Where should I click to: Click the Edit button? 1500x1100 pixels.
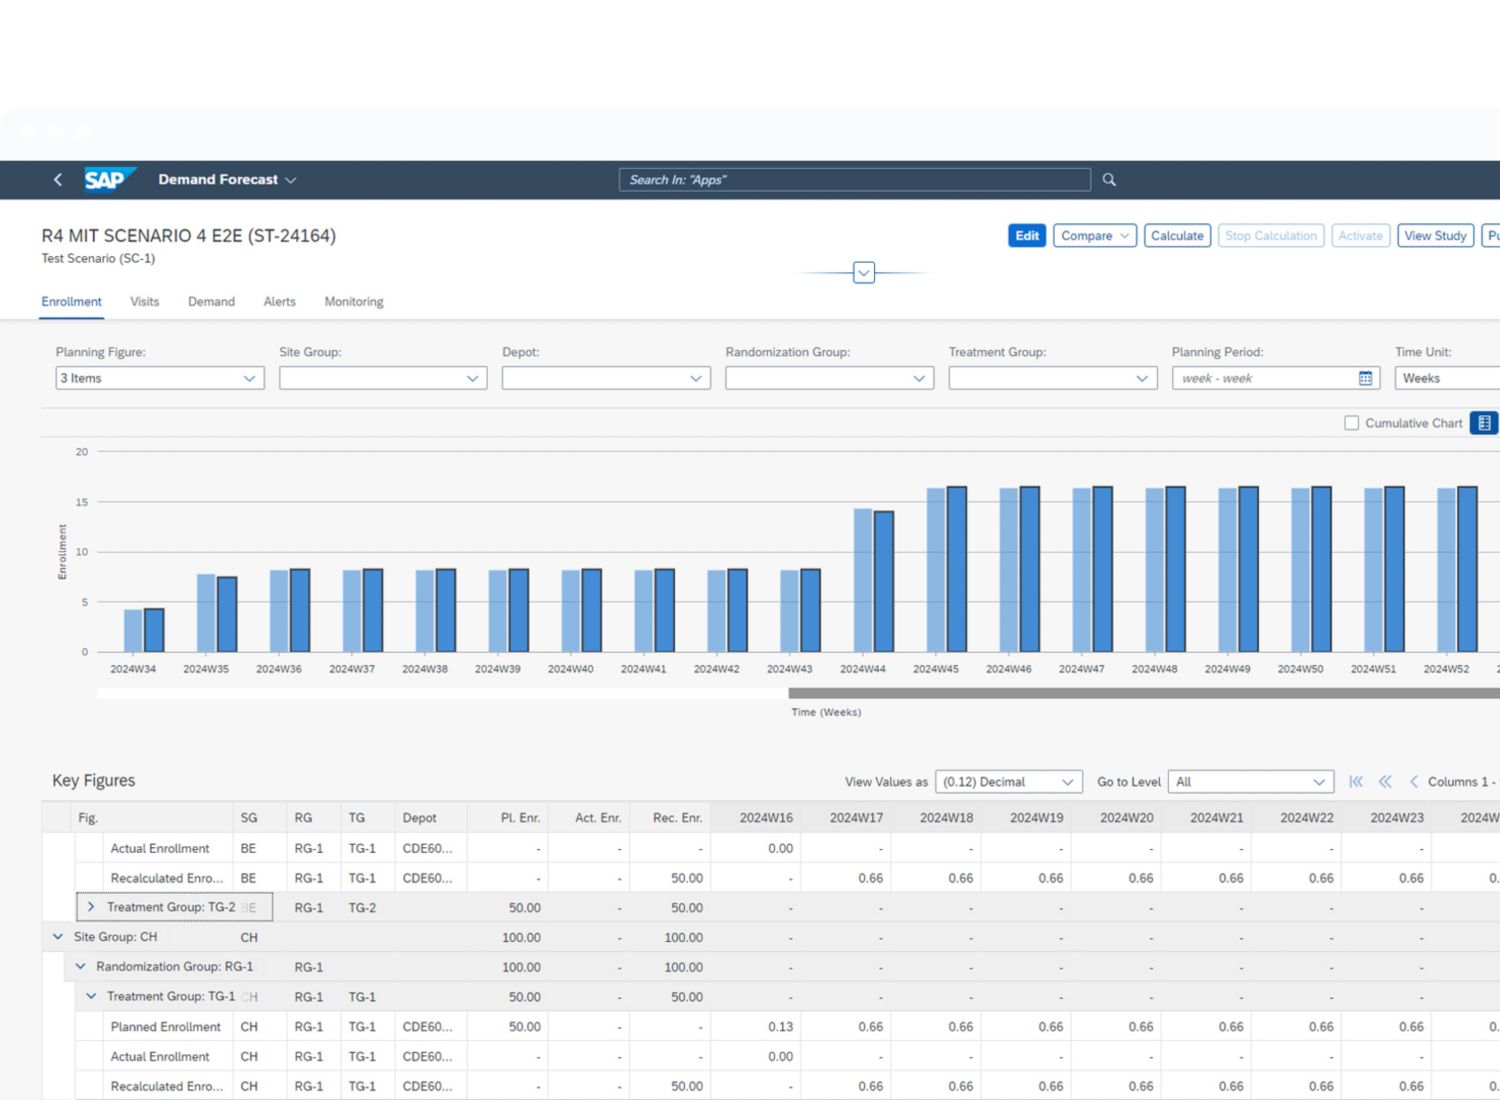[1027, 236]
